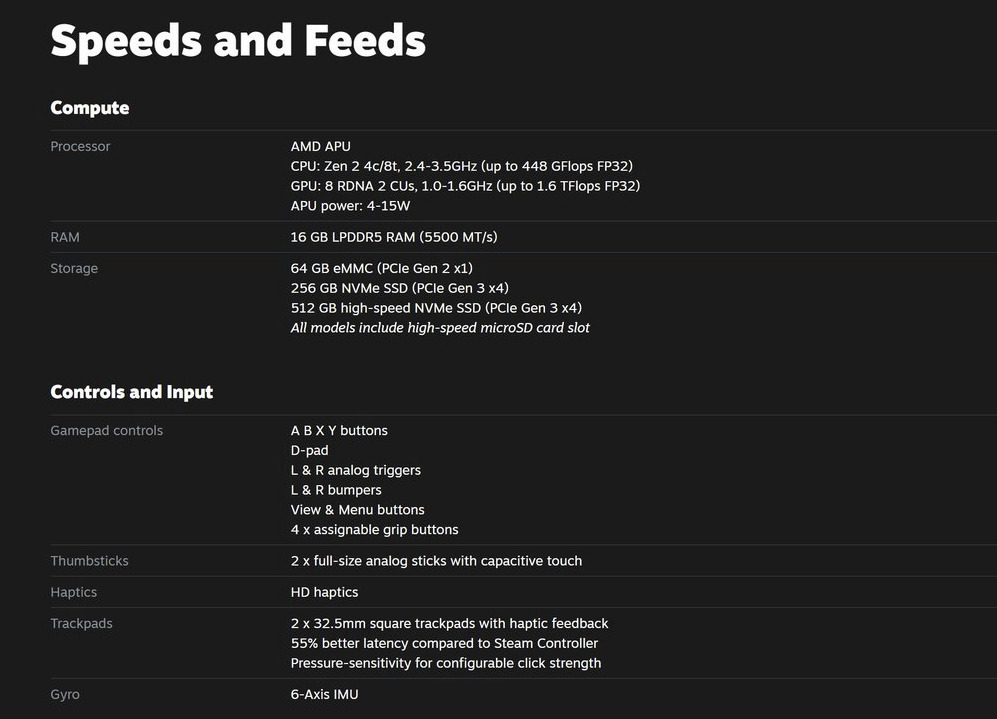Screen dimensions: 997x719
Task: Click the Storage row label
Action: click(x=74, y=268)
